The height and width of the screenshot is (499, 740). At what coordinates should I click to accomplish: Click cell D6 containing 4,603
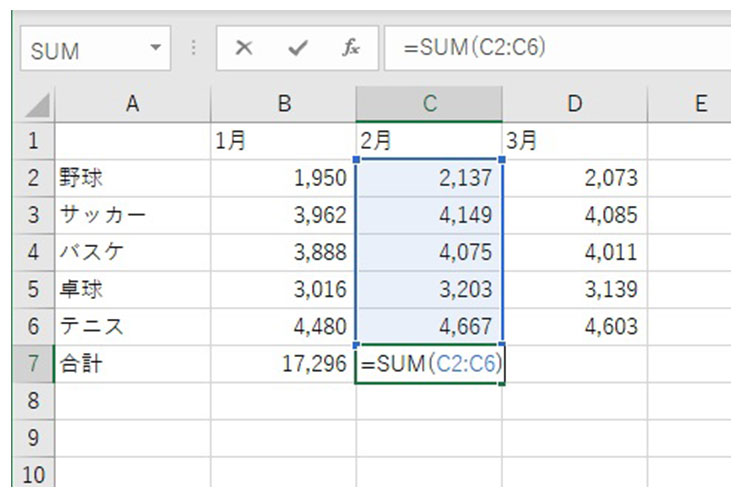pos(574,328)
